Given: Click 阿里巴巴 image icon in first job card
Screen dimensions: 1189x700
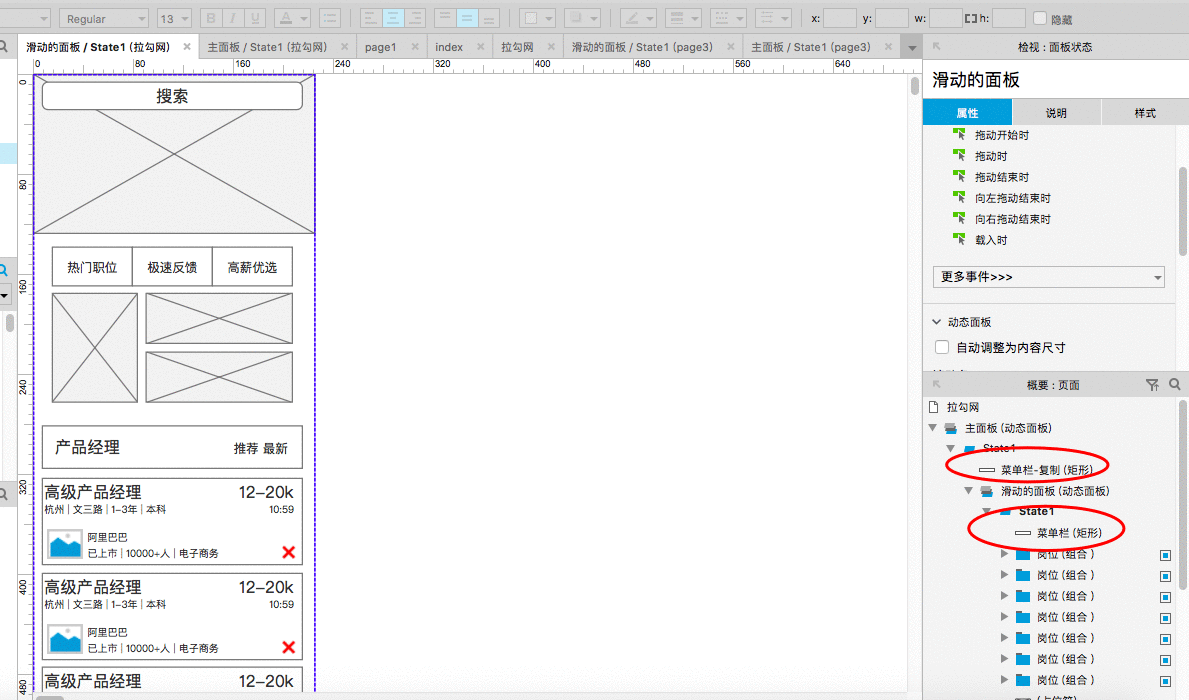Looking at the screenshot, I should (x=65, y=544).
